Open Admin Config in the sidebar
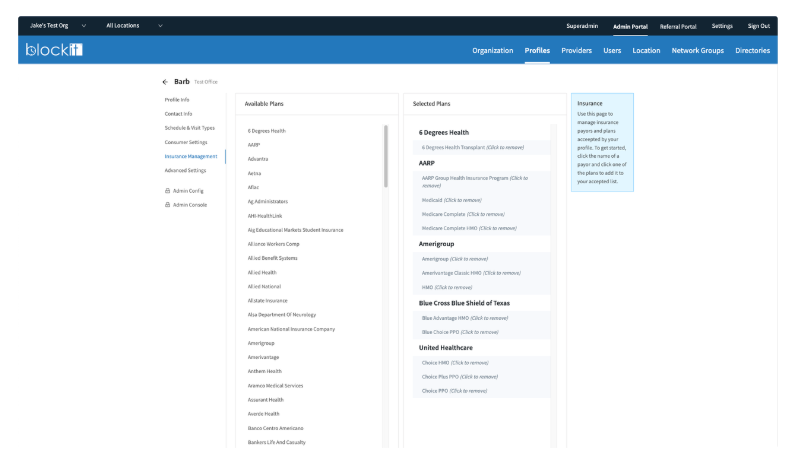794x458 pixels. [x=188, y=191]
